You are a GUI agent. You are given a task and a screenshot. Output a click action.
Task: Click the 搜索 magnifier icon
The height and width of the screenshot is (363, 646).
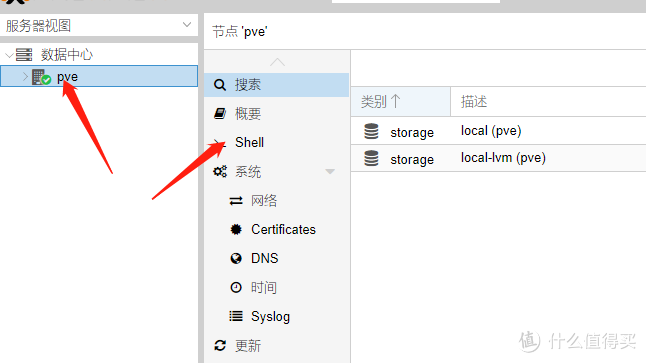point(220,85)
